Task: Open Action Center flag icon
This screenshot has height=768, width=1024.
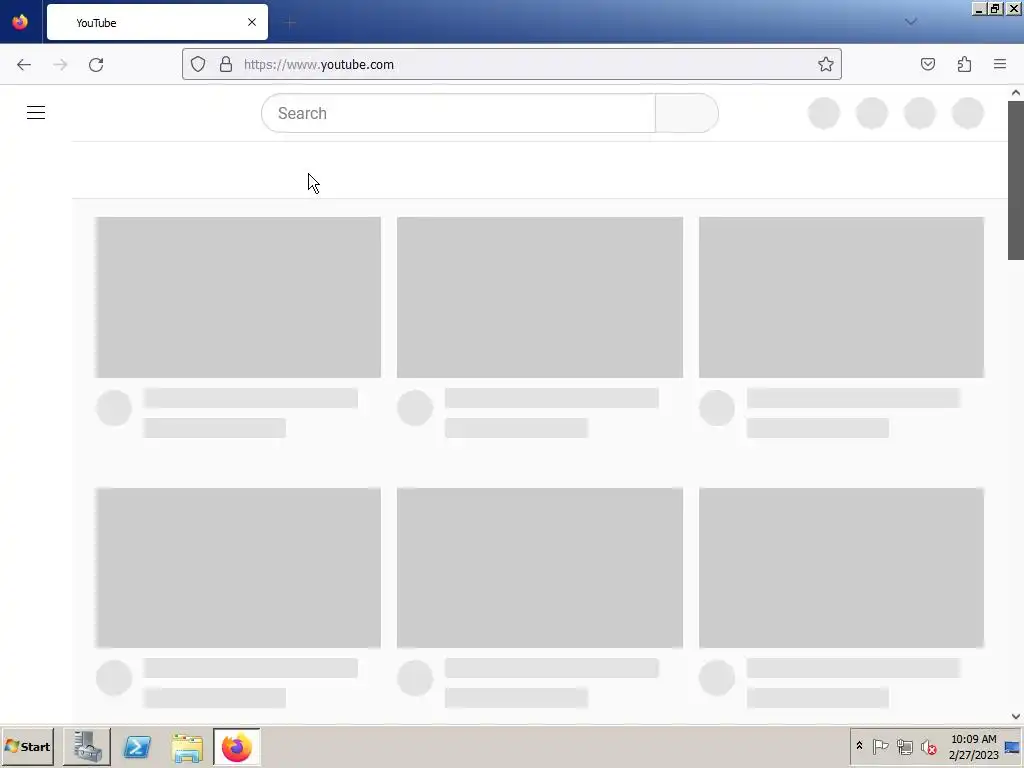Action: [880, 746]
